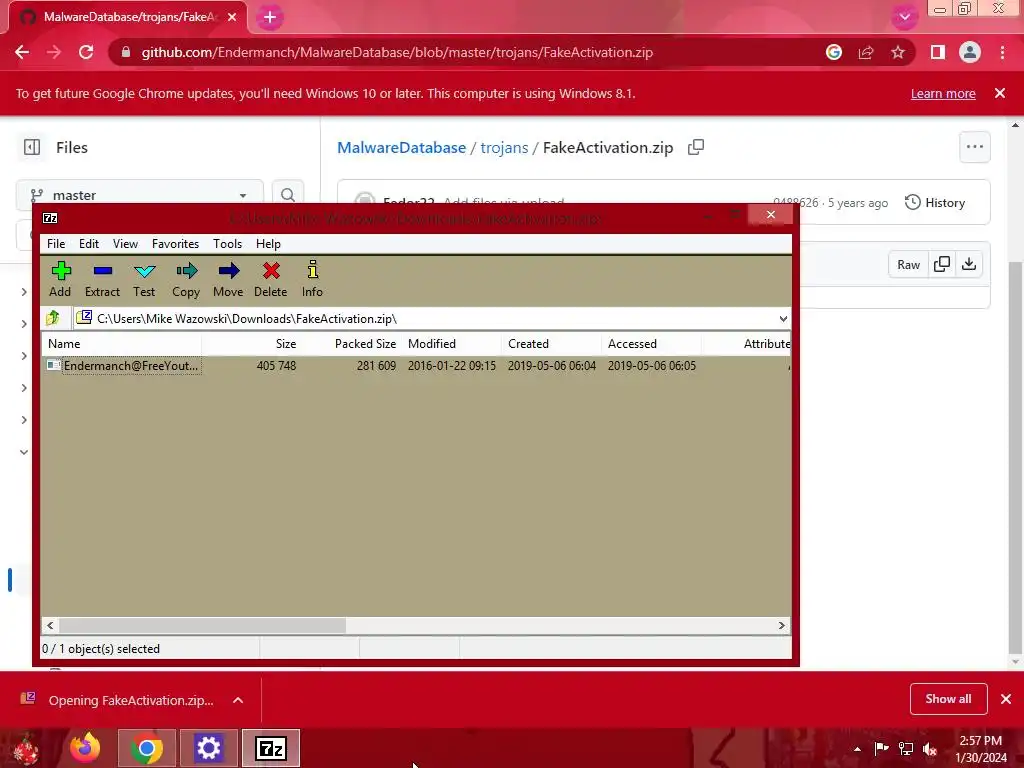
Task: View the file History on GitHub
Action: (x=935, y=202)
